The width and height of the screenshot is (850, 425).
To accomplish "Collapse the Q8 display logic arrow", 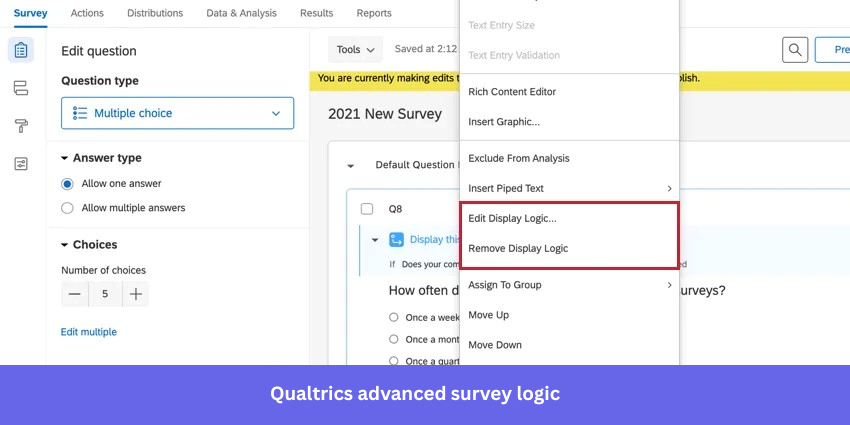I will pyautogui.click(x=375, y=240).
